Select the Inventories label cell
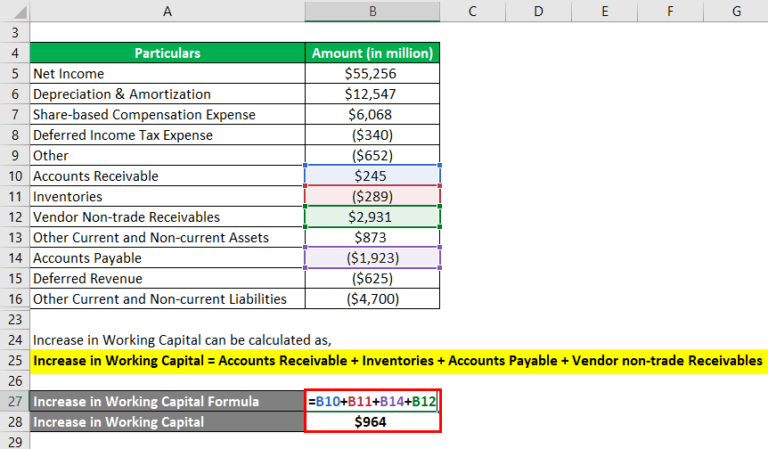The height and width of the screenshot is (449, 768). point(167,196)
